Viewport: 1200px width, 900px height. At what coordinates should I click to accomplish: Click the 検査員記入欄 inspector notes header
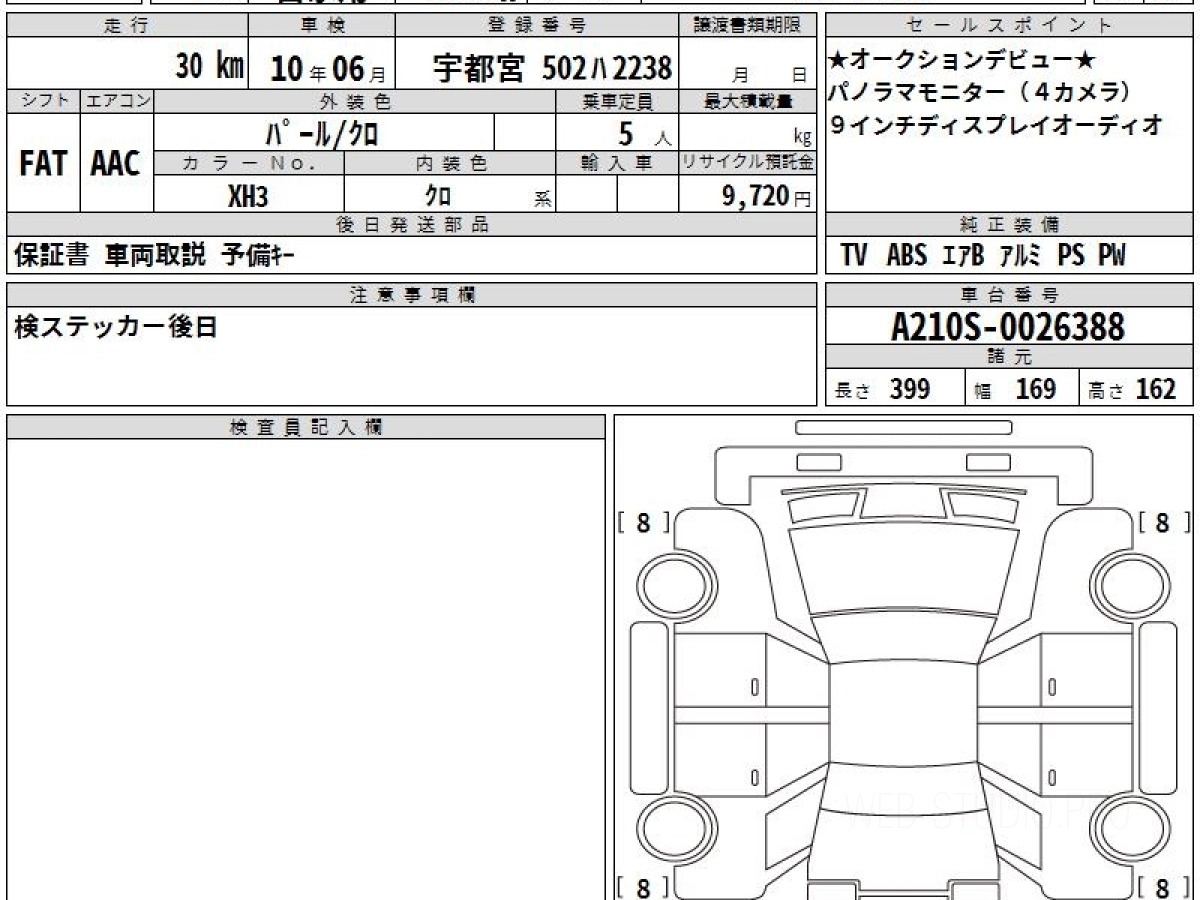(306, 427)
